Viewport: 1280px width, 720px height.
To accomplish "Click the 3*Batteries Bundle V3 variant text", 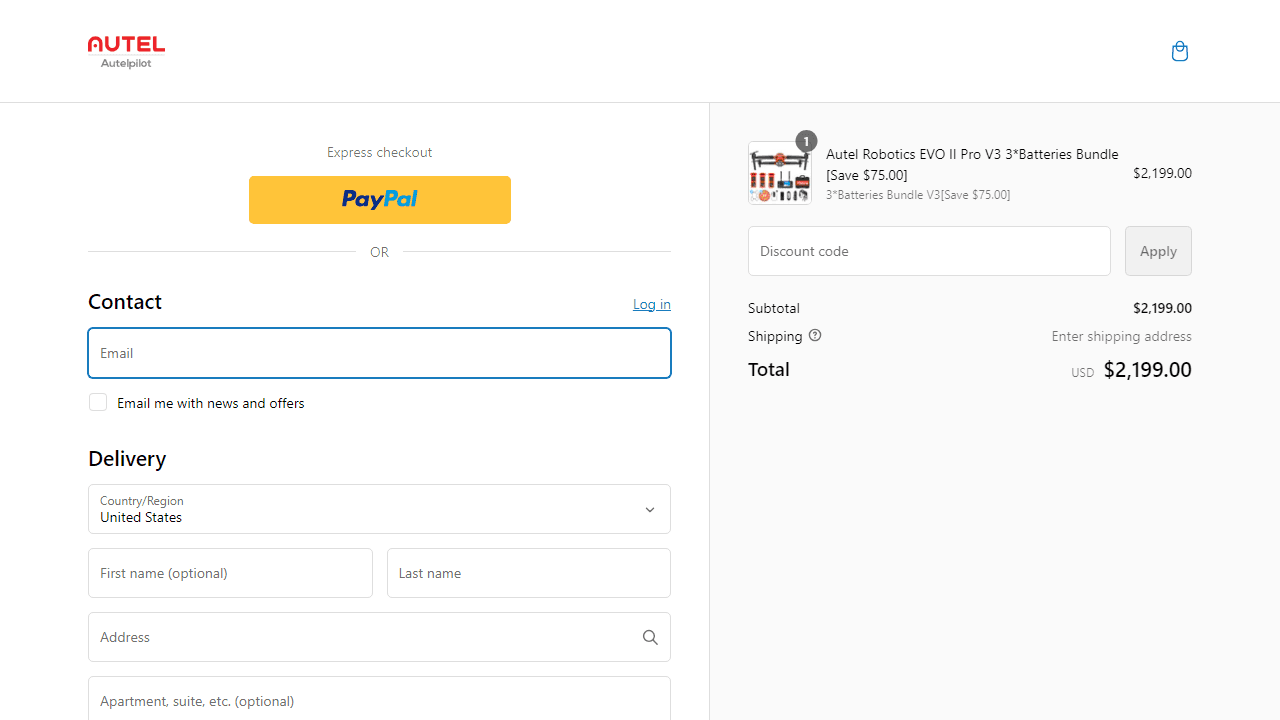I will coord(918,195).
